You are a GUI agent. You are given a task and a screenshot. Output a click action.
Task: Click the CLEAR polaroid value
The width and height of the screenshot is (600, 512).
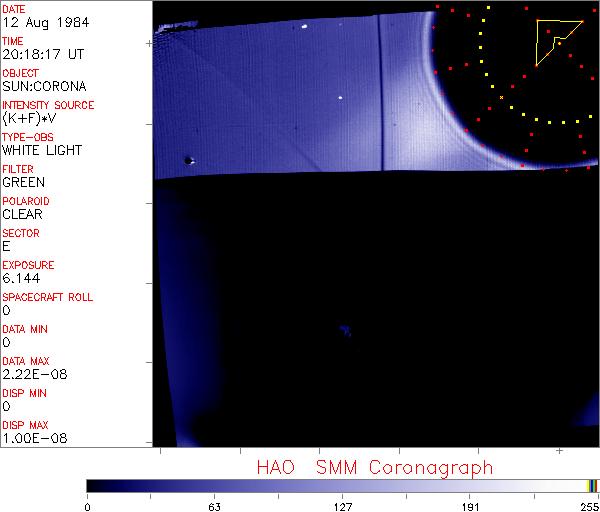[x=22, y=214]
